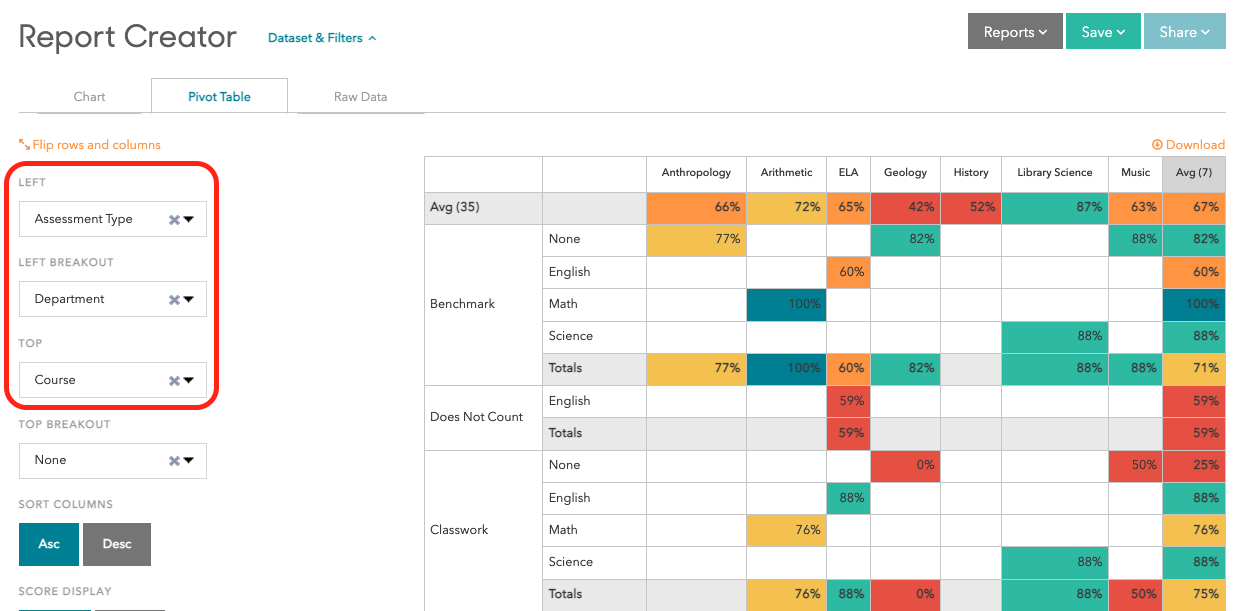1242x611 pixels.
Task: Clear the Course selection with the X icon
Action: (174, 380)
